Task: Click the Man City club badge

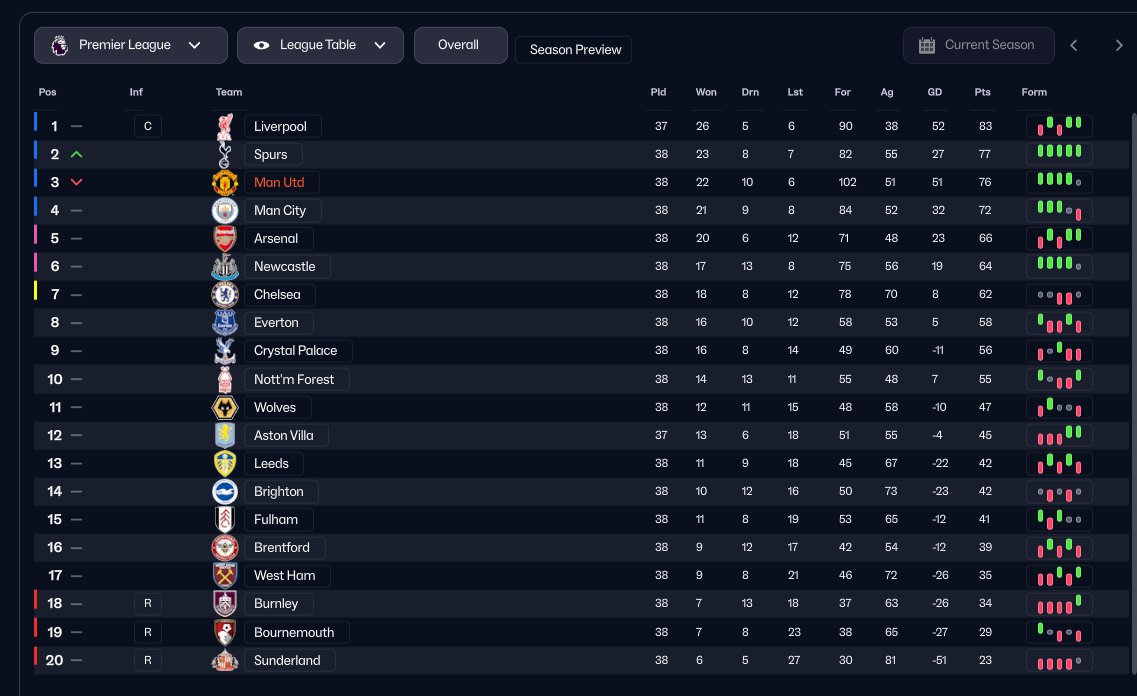Action: tap(225, 211)
